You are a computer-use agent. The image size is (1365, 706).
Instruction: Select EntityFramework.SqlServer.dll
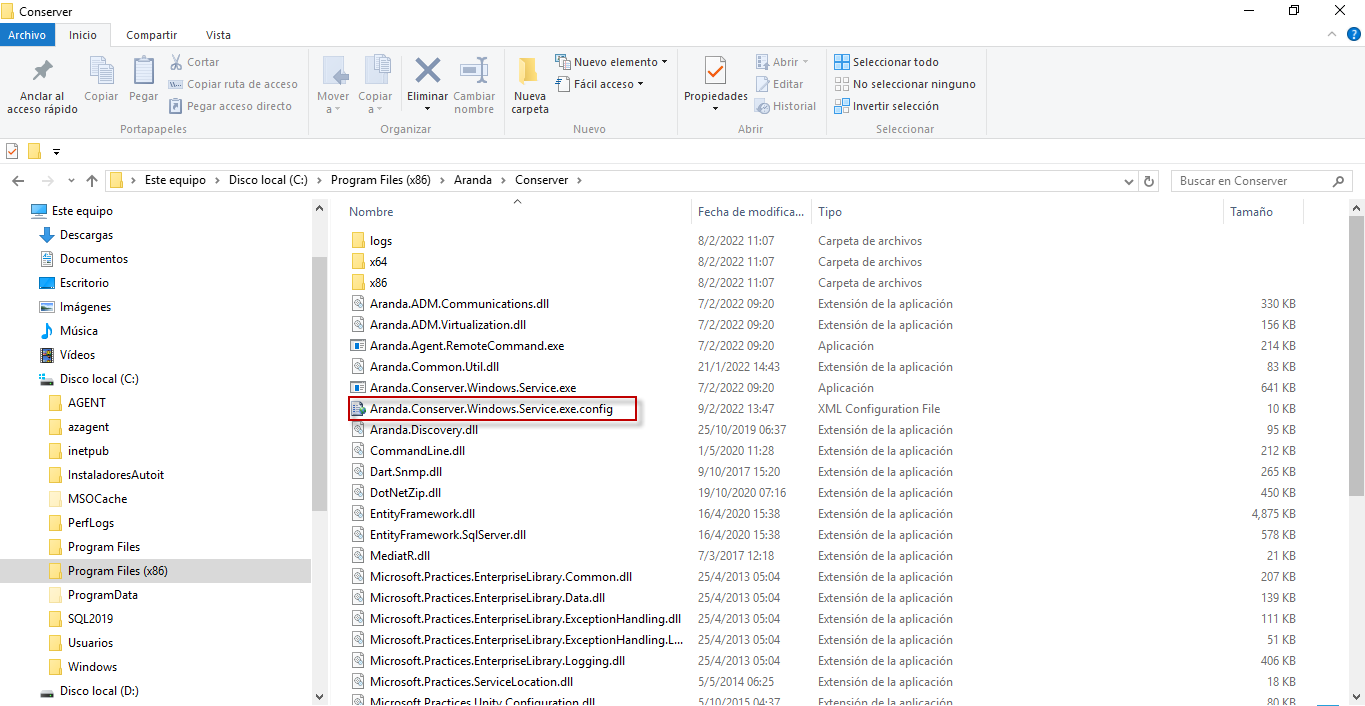point(448,535)
